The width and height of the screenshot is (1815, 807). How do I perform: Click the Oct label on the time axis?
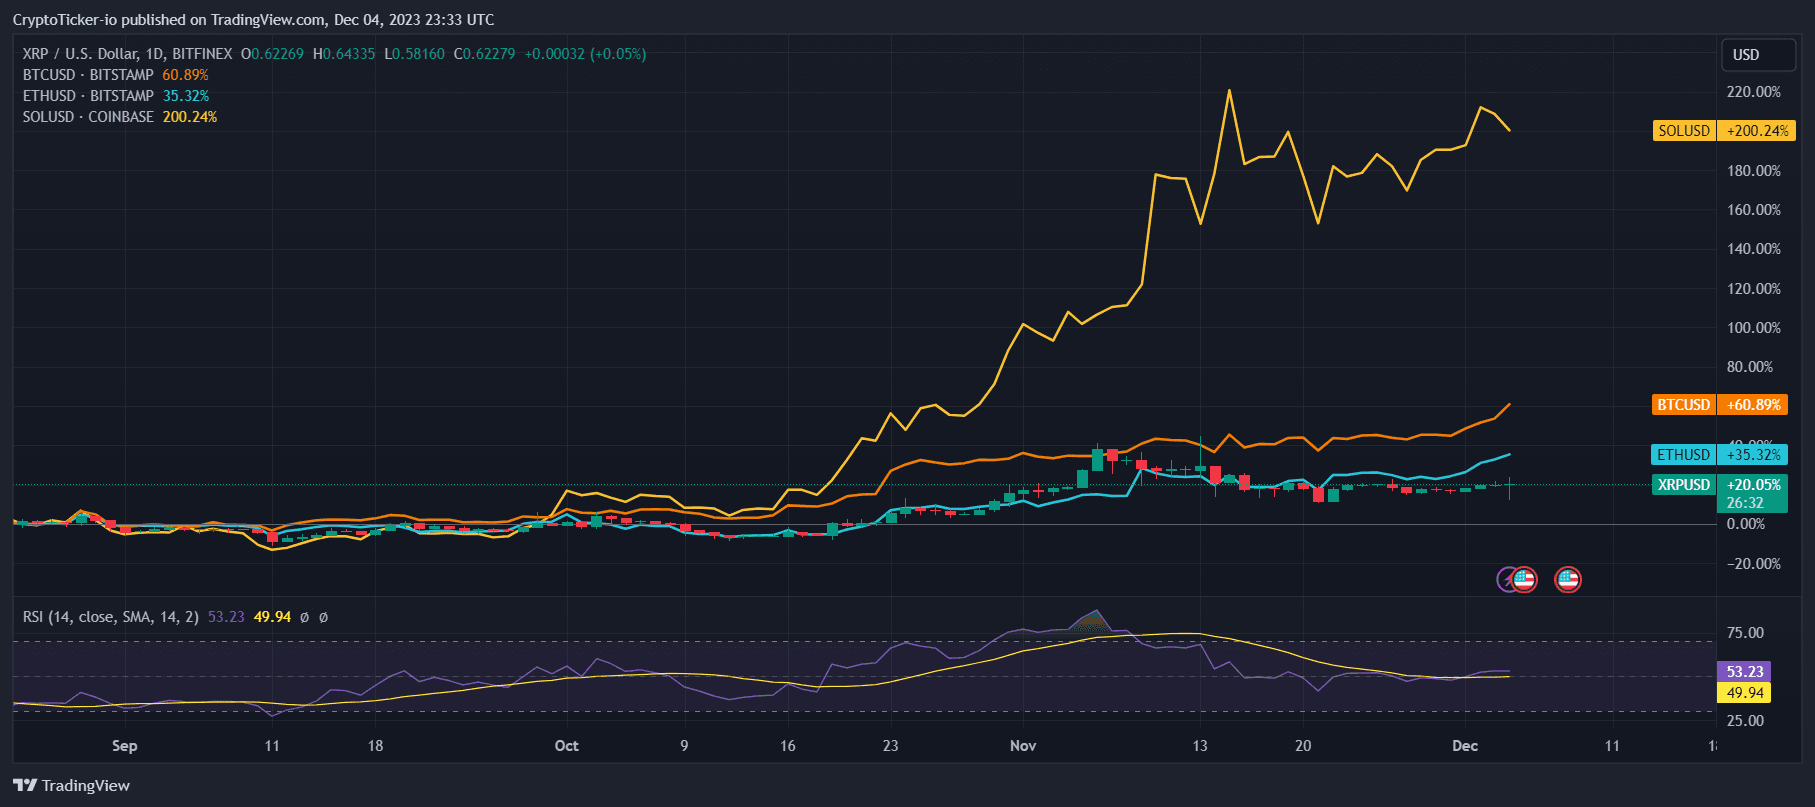click(x=566, y=746)
